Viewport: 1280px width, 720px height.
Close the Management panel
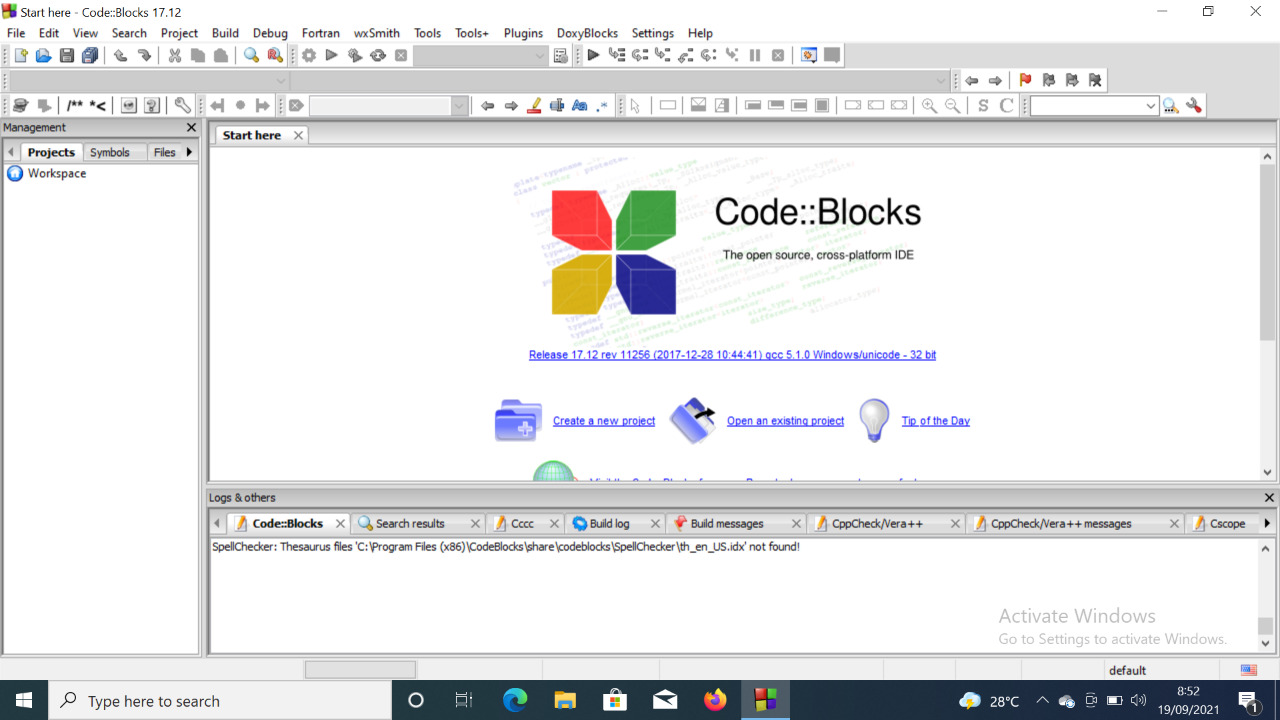point(192,128)
